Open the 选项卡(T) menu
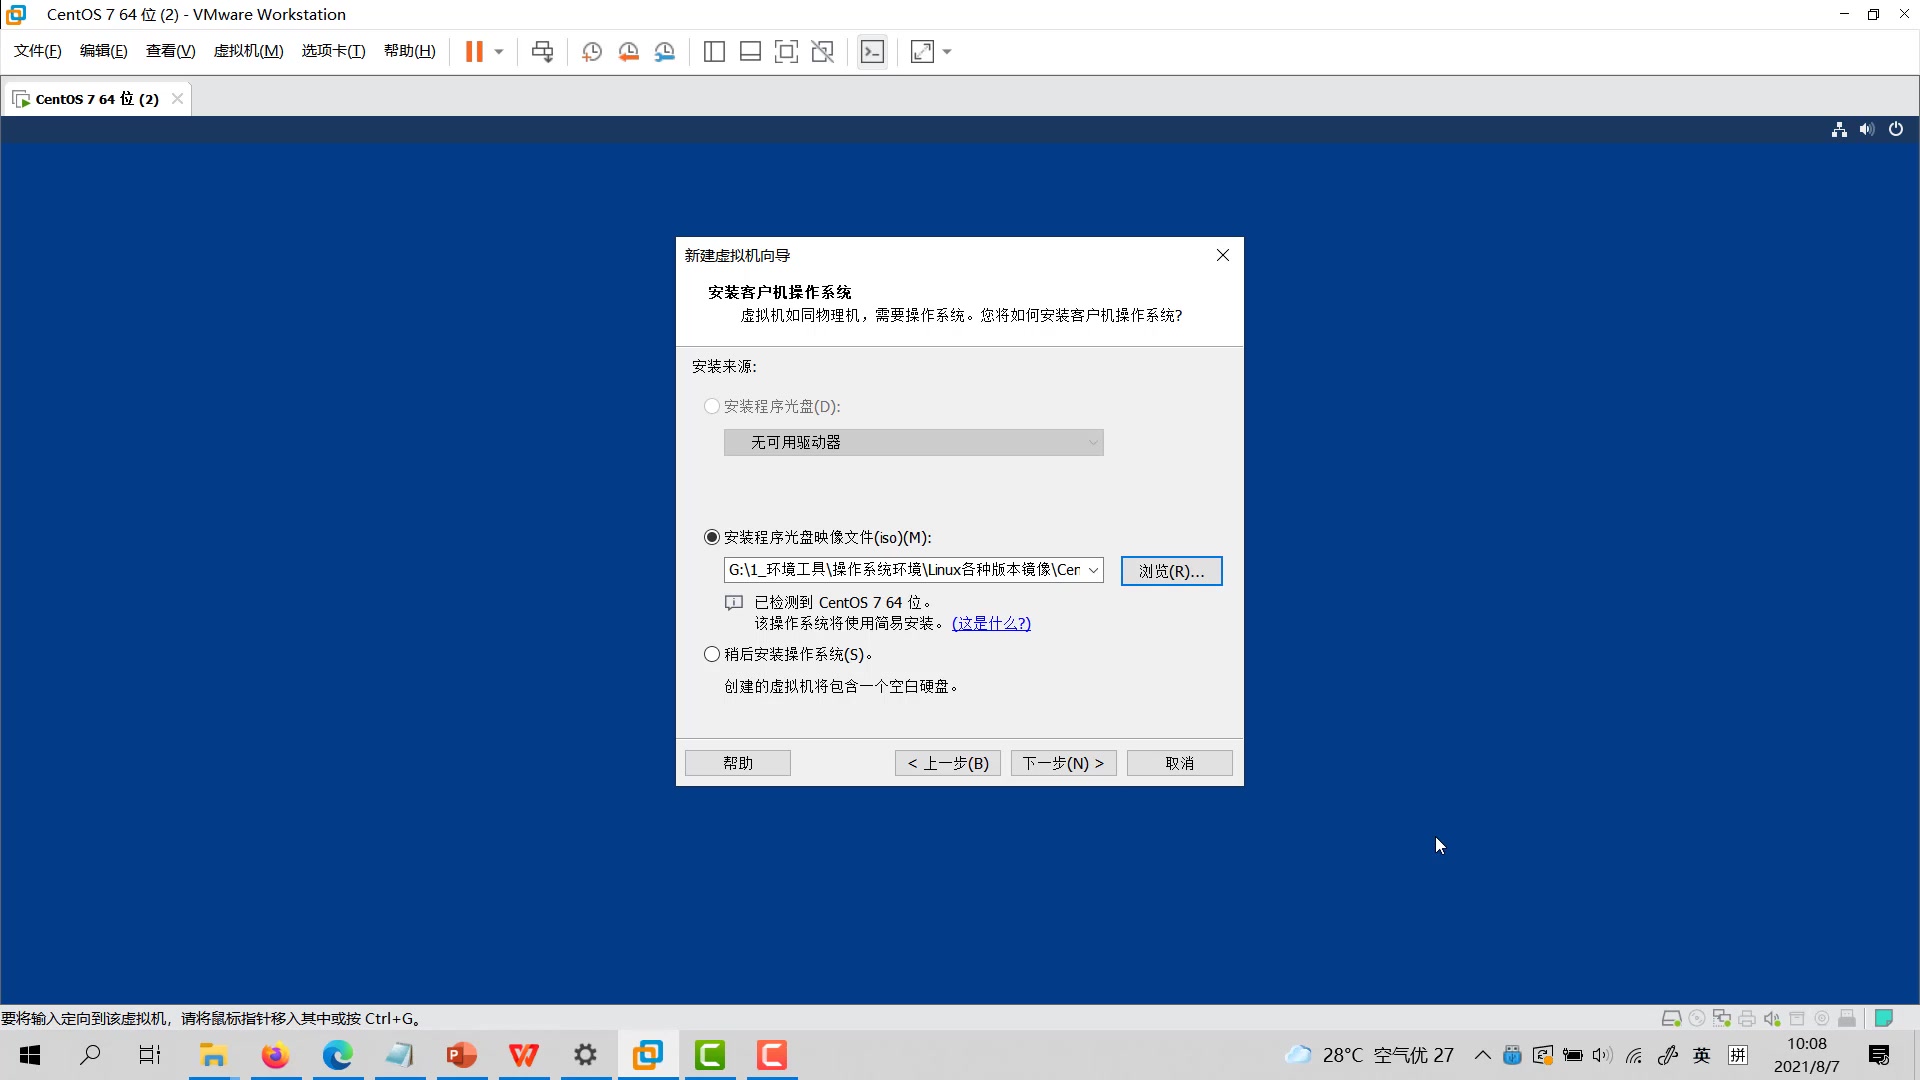This screenshot has width=1920, height=1080. 333,51
